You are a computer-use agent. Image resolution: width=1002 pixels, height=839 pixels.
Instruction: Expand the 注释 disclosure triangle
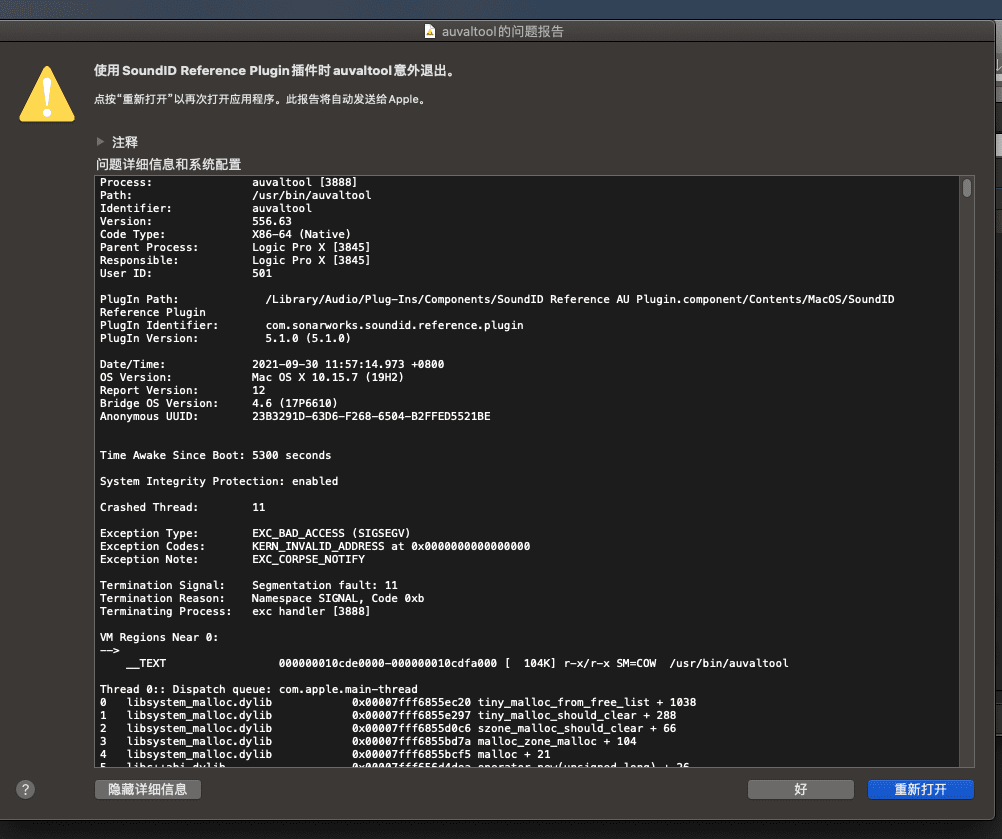point(100,142)
